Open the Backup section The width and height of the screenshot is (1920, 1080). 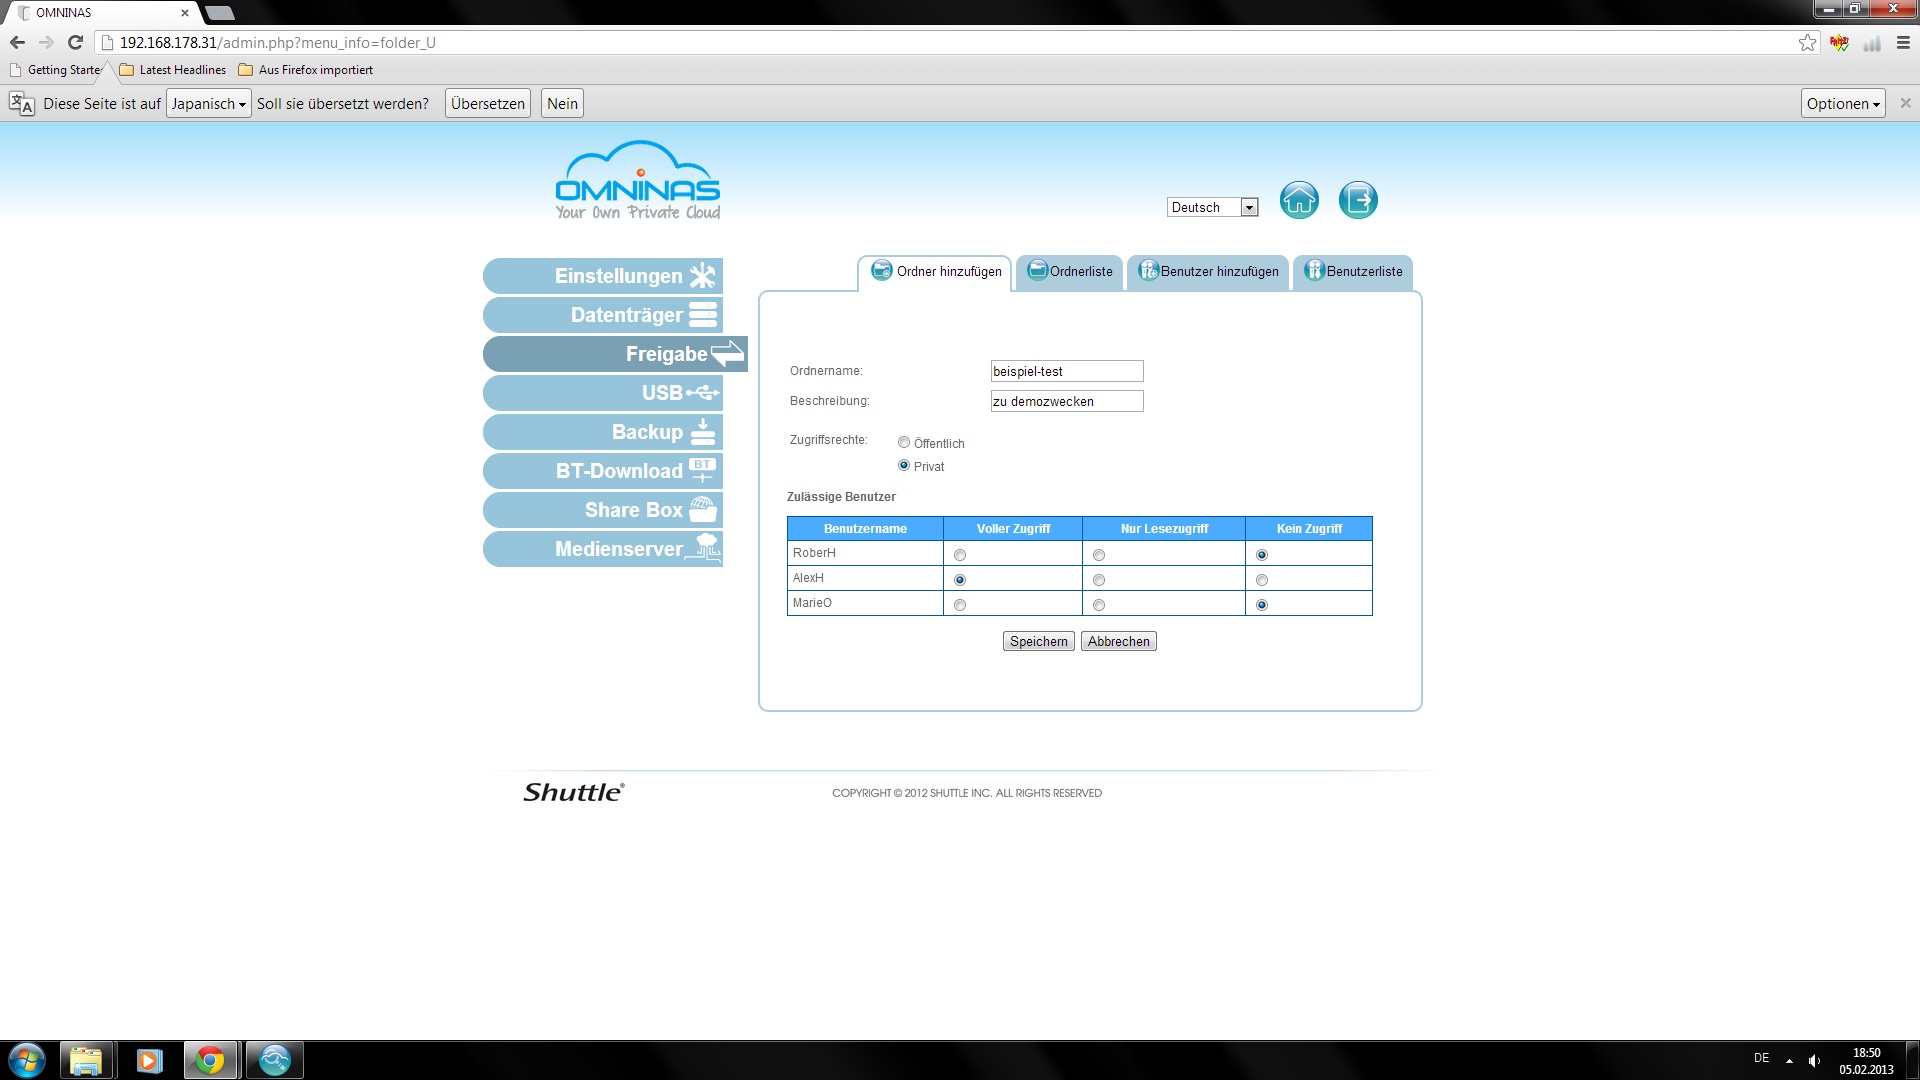coord(603,432)
